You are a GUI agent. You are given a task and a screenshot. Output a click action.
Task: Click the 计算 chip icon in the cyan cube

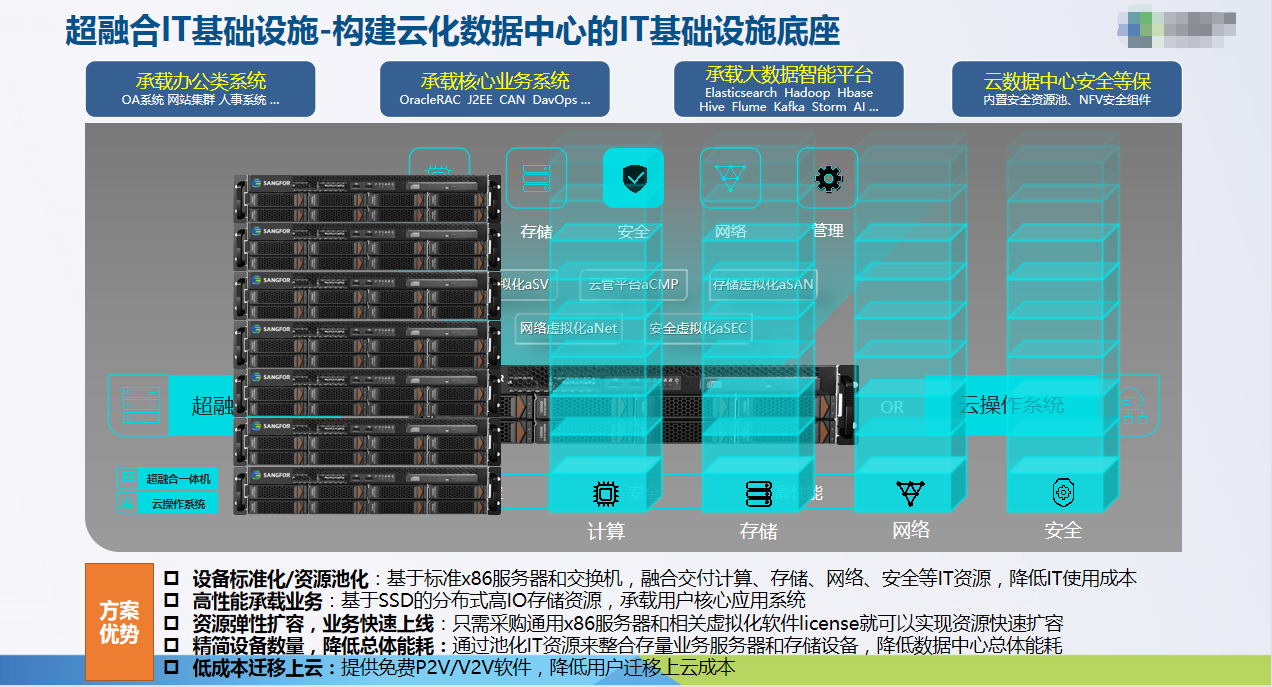(x=604, y=492)
